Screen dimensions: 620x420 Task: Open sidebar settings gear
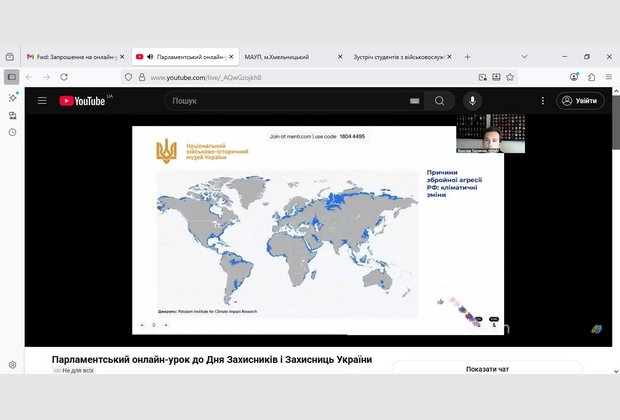[x=13, y=365]
